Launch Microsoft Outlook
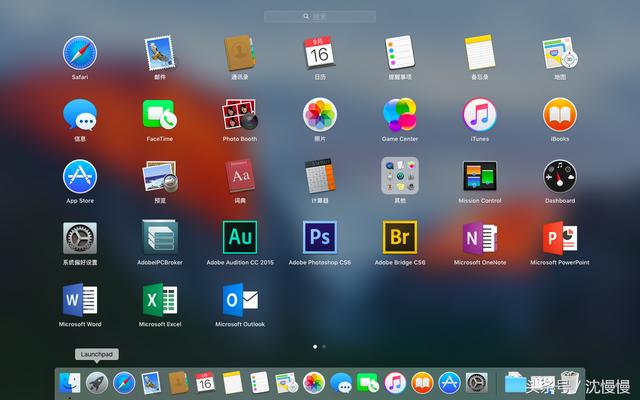This screenshot has height=400, width=640. click(240, 300)
